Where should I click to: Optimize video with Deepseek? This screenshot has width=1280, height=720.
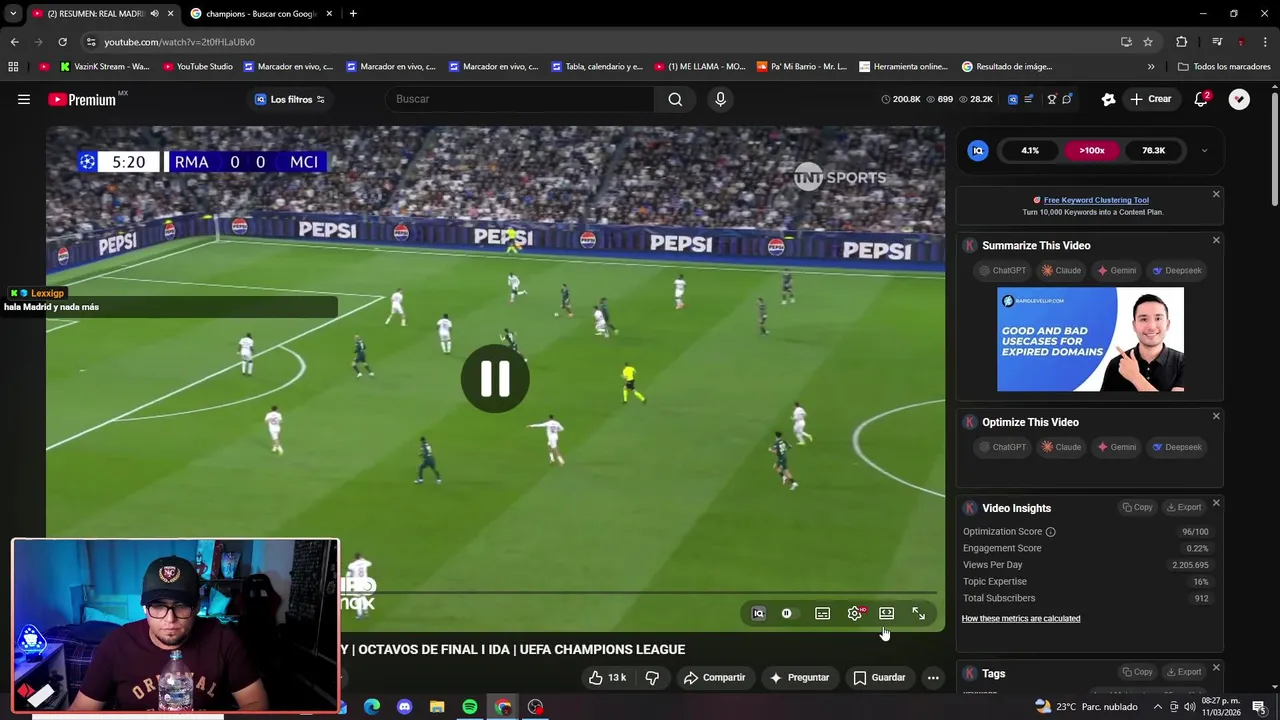(x=1177, y=447)
